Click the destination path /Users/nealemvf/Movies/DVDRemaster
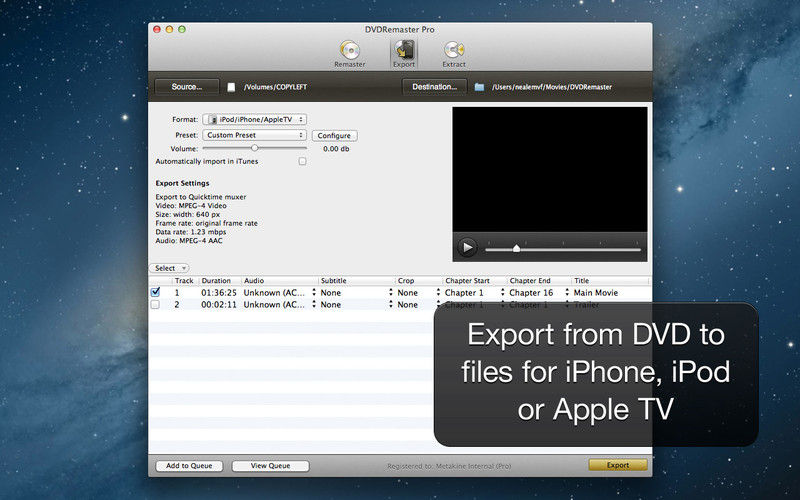The height and width of the screenshot is (500, 800). point(552,87)
